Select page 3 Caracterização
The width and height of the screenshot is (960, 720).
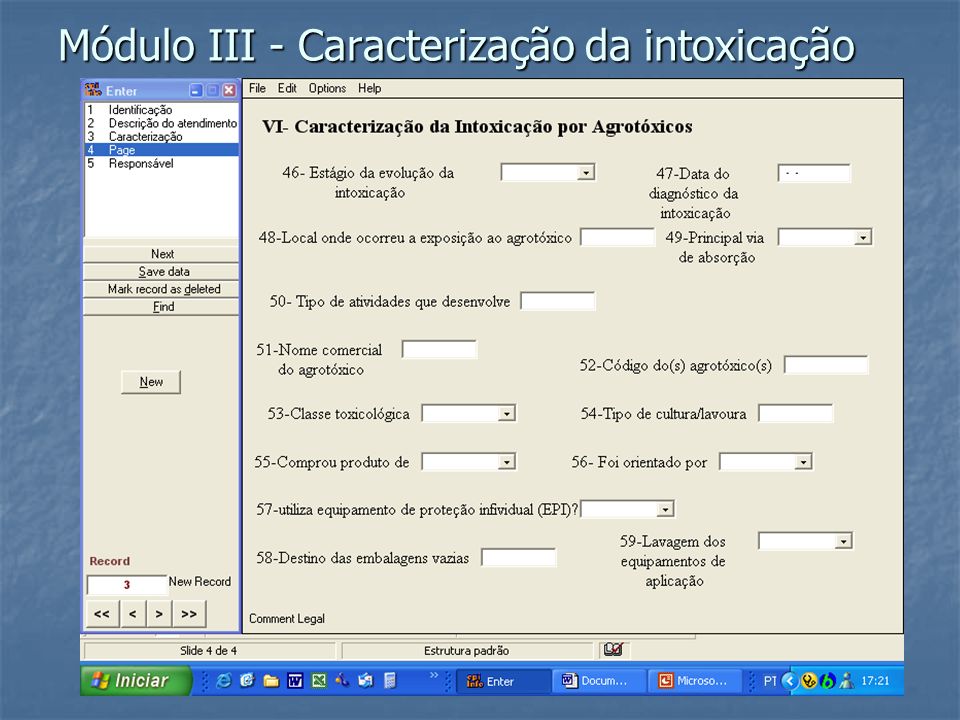162,137
